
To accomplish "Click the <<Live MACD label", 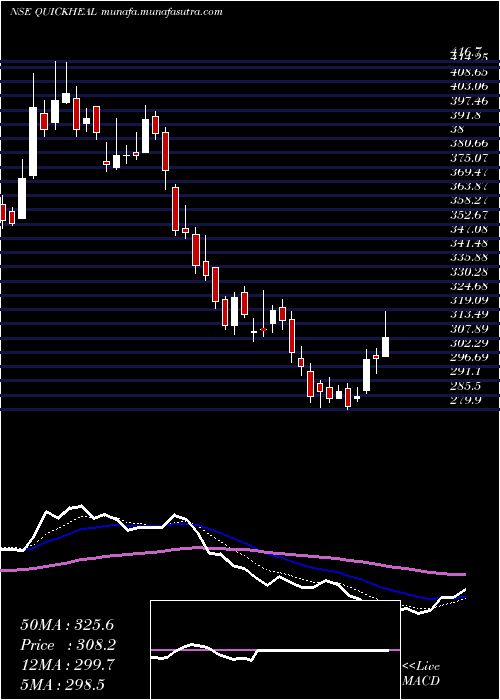I will (x=421, y=674).
